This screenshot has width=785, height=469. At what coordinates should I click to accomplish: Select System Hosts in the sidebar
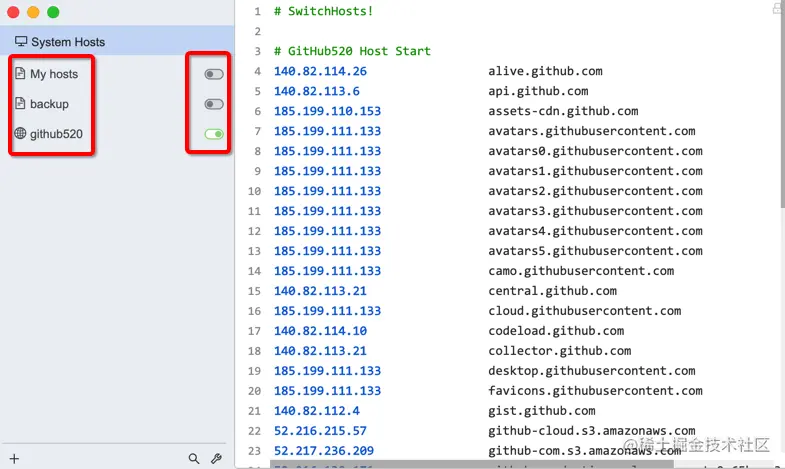[x=117, y=42]
